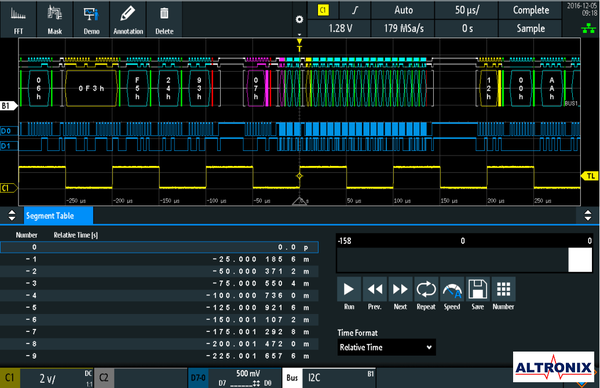Expand the right-side up-down arrows control

[x=587, y=215]
